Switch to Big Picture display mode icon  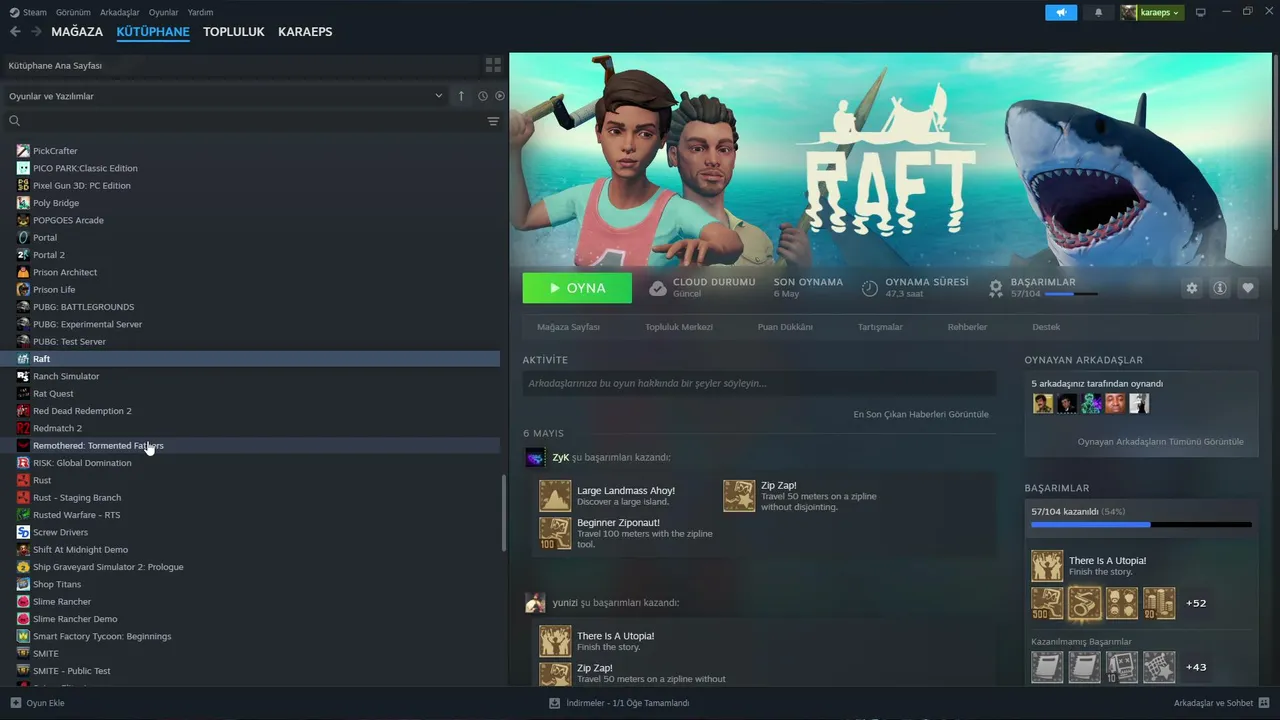1201,12
